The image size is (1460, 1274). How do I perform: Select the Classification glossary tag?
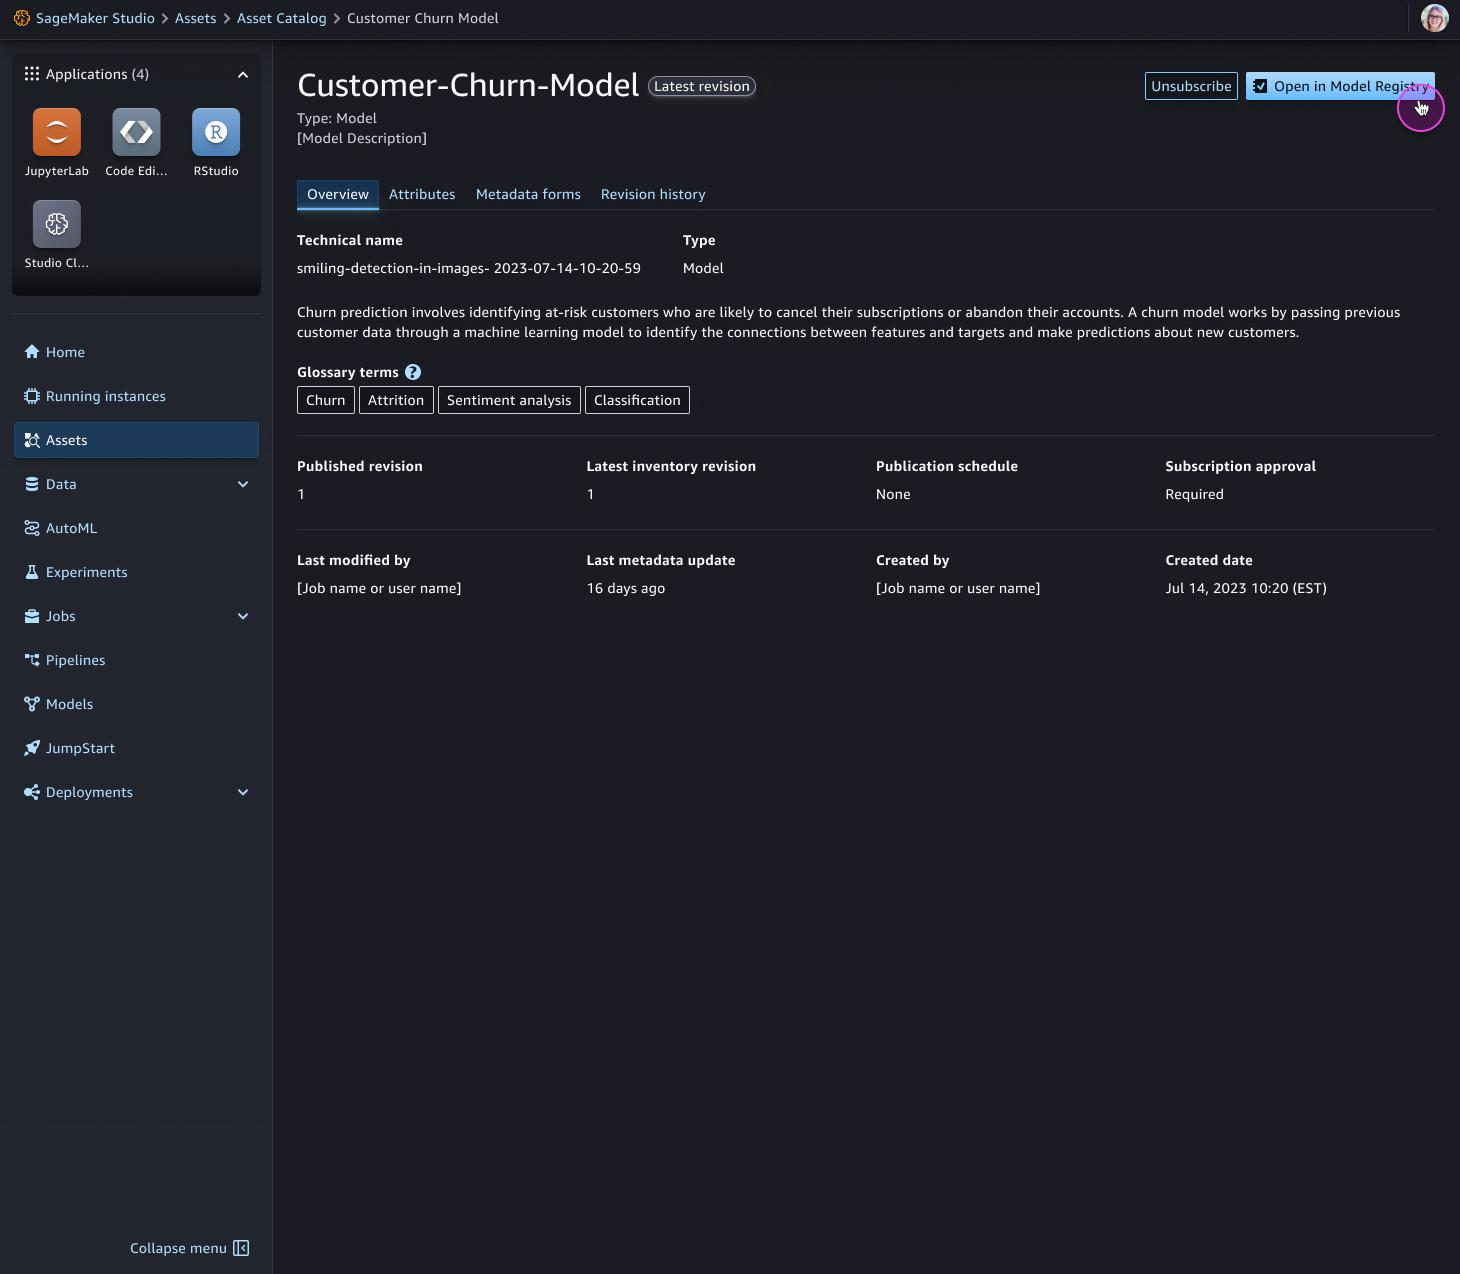click(x=637, y=400)
